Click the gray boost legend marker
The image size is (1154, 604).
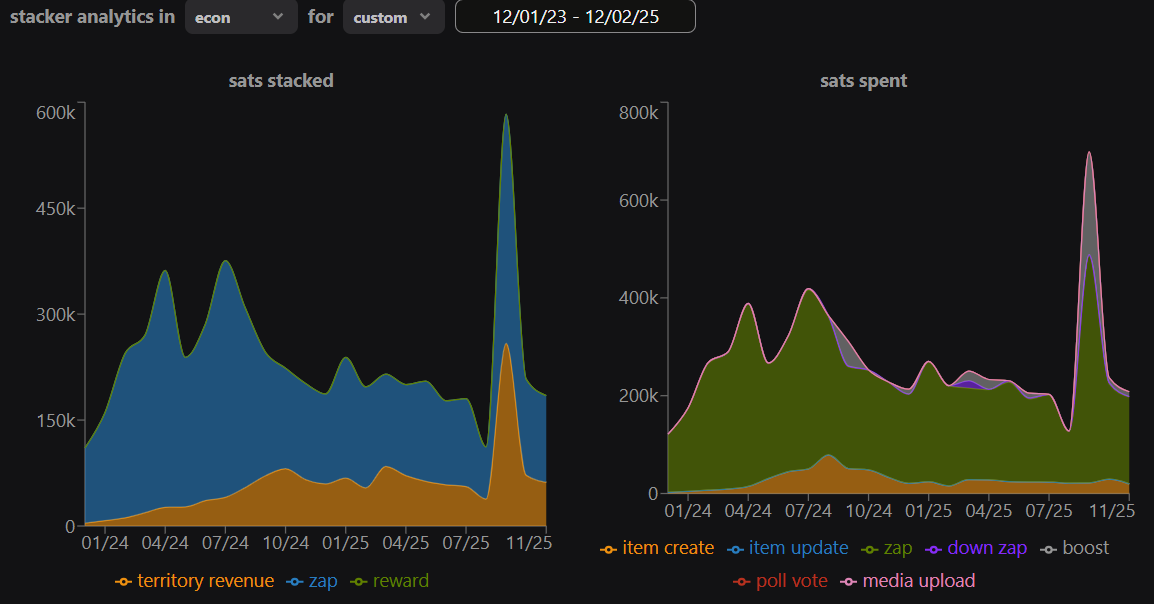(1046, 549)
